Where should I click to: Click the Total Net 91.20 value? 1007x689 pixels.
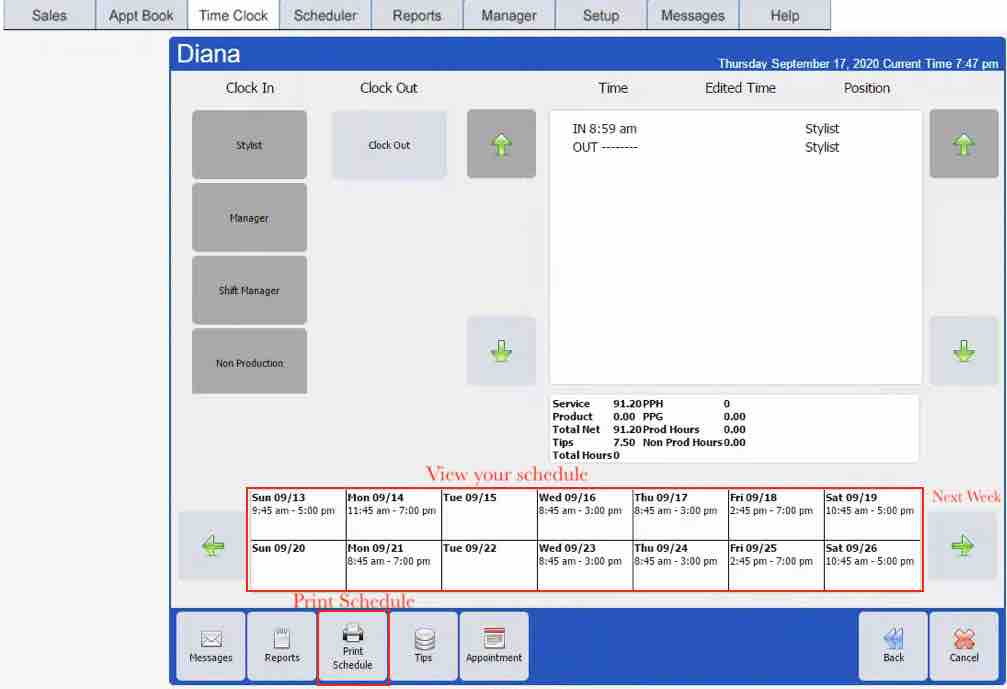click(x=627, y=430)
